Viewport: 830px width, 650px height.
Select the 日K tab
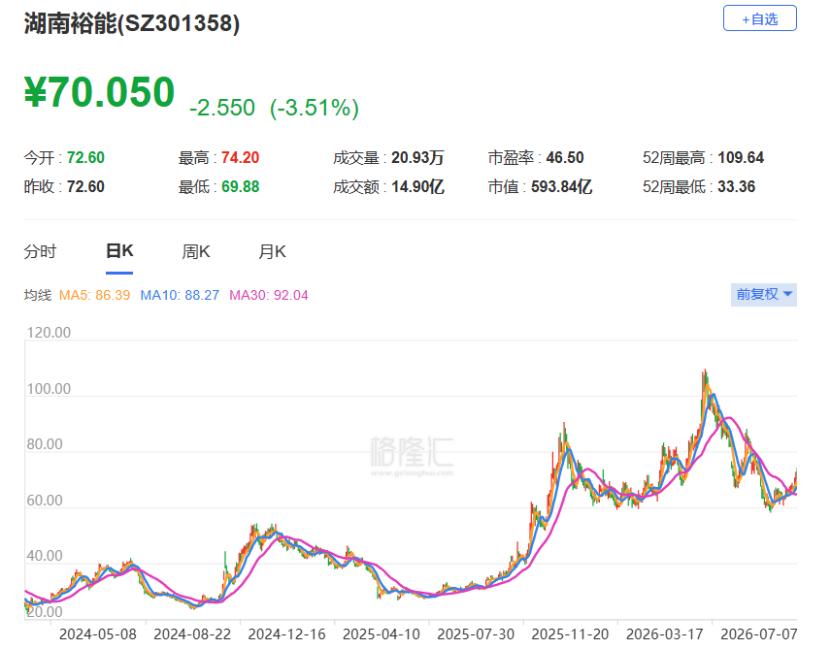point(120,251)
